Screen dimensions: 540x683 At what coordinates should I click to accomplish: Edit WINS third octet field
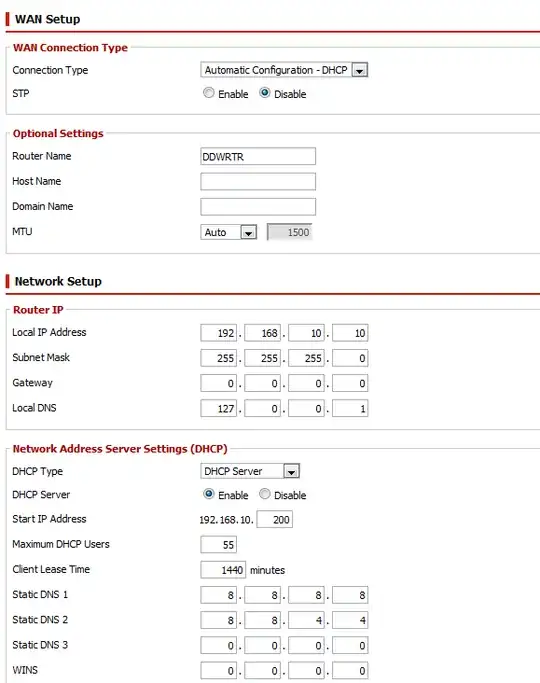[306, 671]
